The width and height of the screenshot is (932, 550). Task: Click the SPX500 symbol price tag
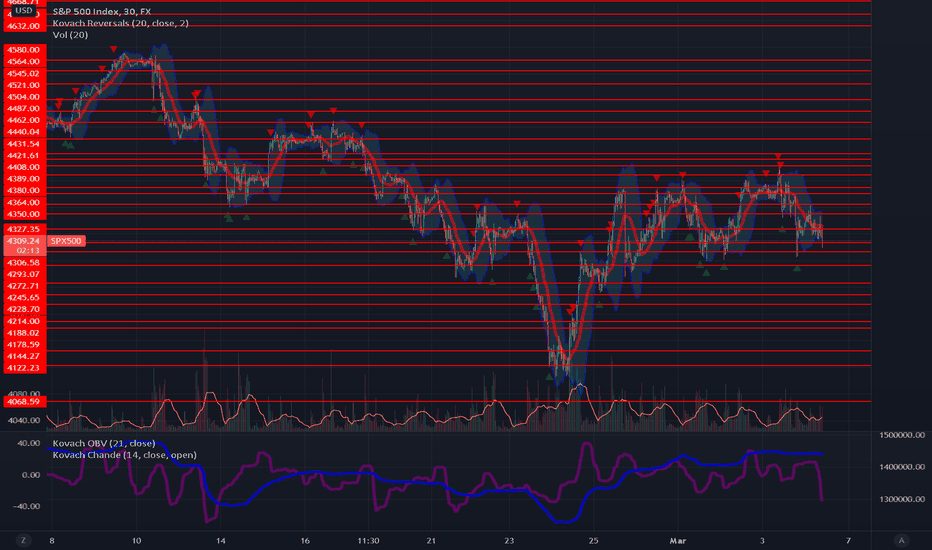(x=66, y=241)
